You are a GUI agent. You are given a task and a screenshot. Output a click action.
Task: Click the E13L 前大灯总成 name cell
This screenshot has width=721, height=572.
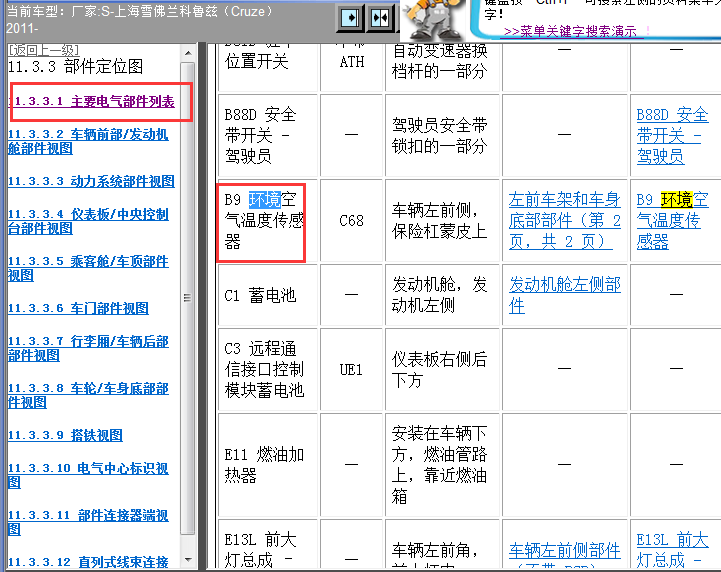click(268, 545)
